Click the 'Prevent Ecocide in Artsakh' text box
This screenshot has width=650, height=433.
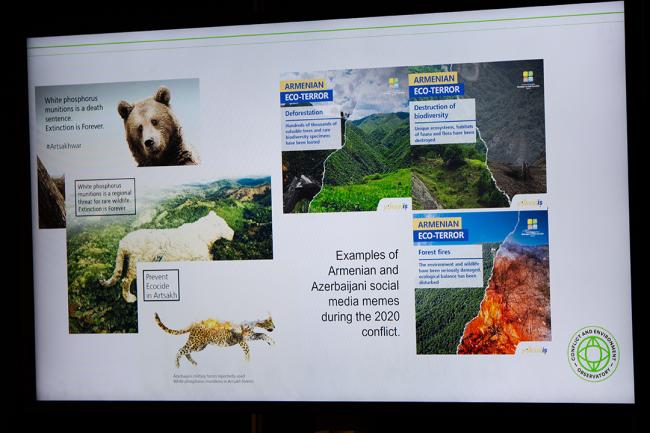[161, 285]
